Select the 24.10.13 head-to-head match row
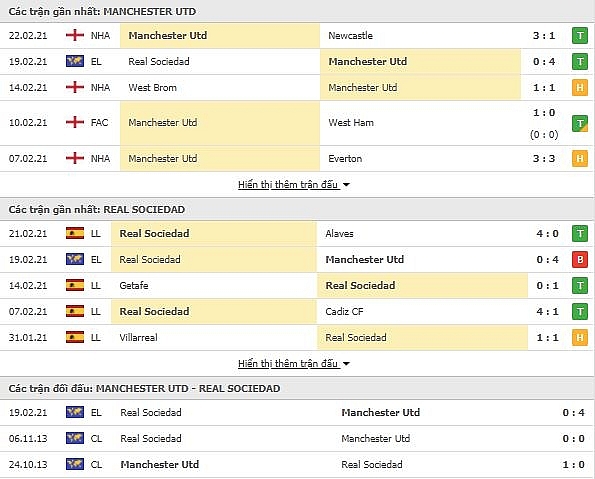 298,465
